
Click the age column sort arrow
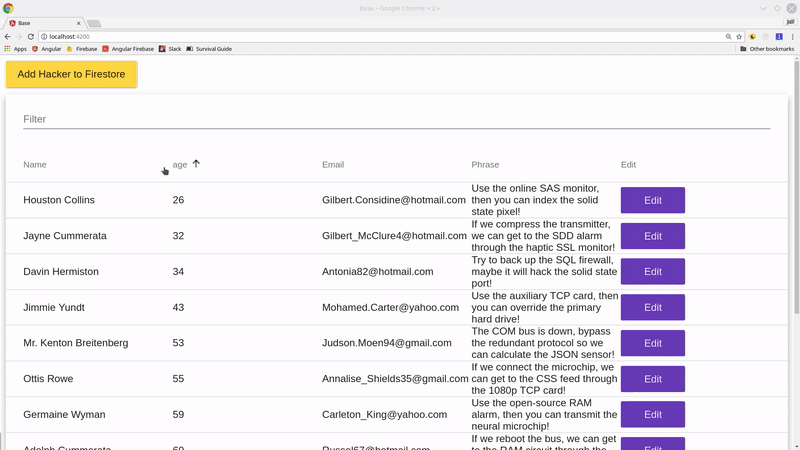tap(196, 164)
